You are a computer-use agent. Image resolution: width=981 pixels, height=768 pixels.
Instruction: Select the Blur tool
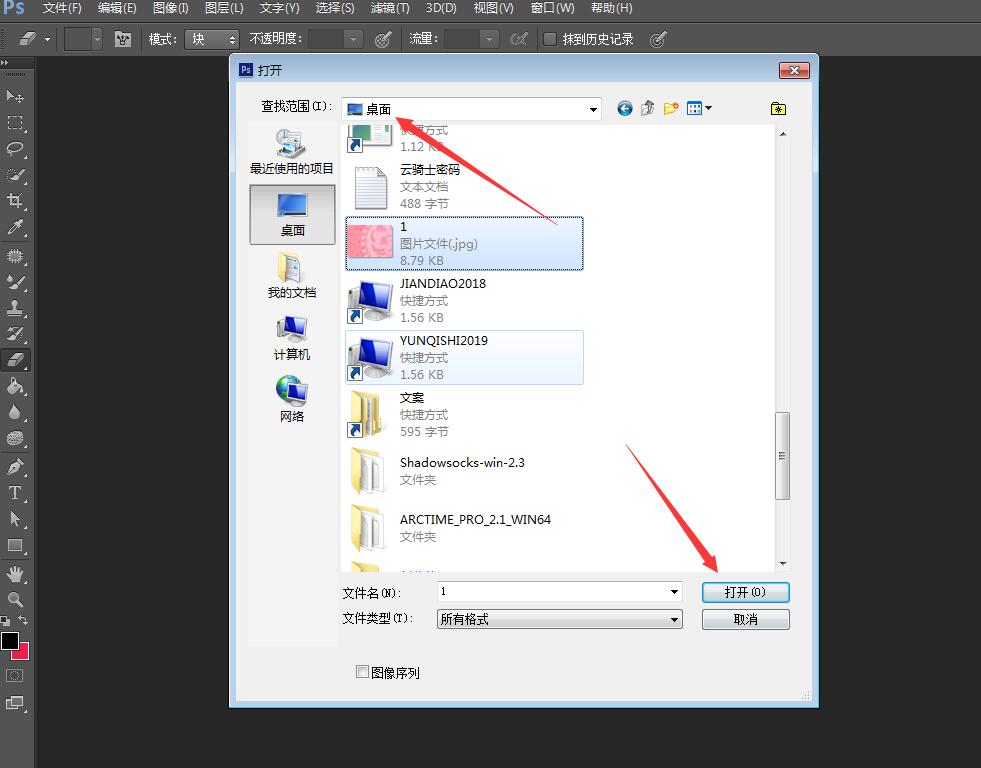[x=14, y=412]
